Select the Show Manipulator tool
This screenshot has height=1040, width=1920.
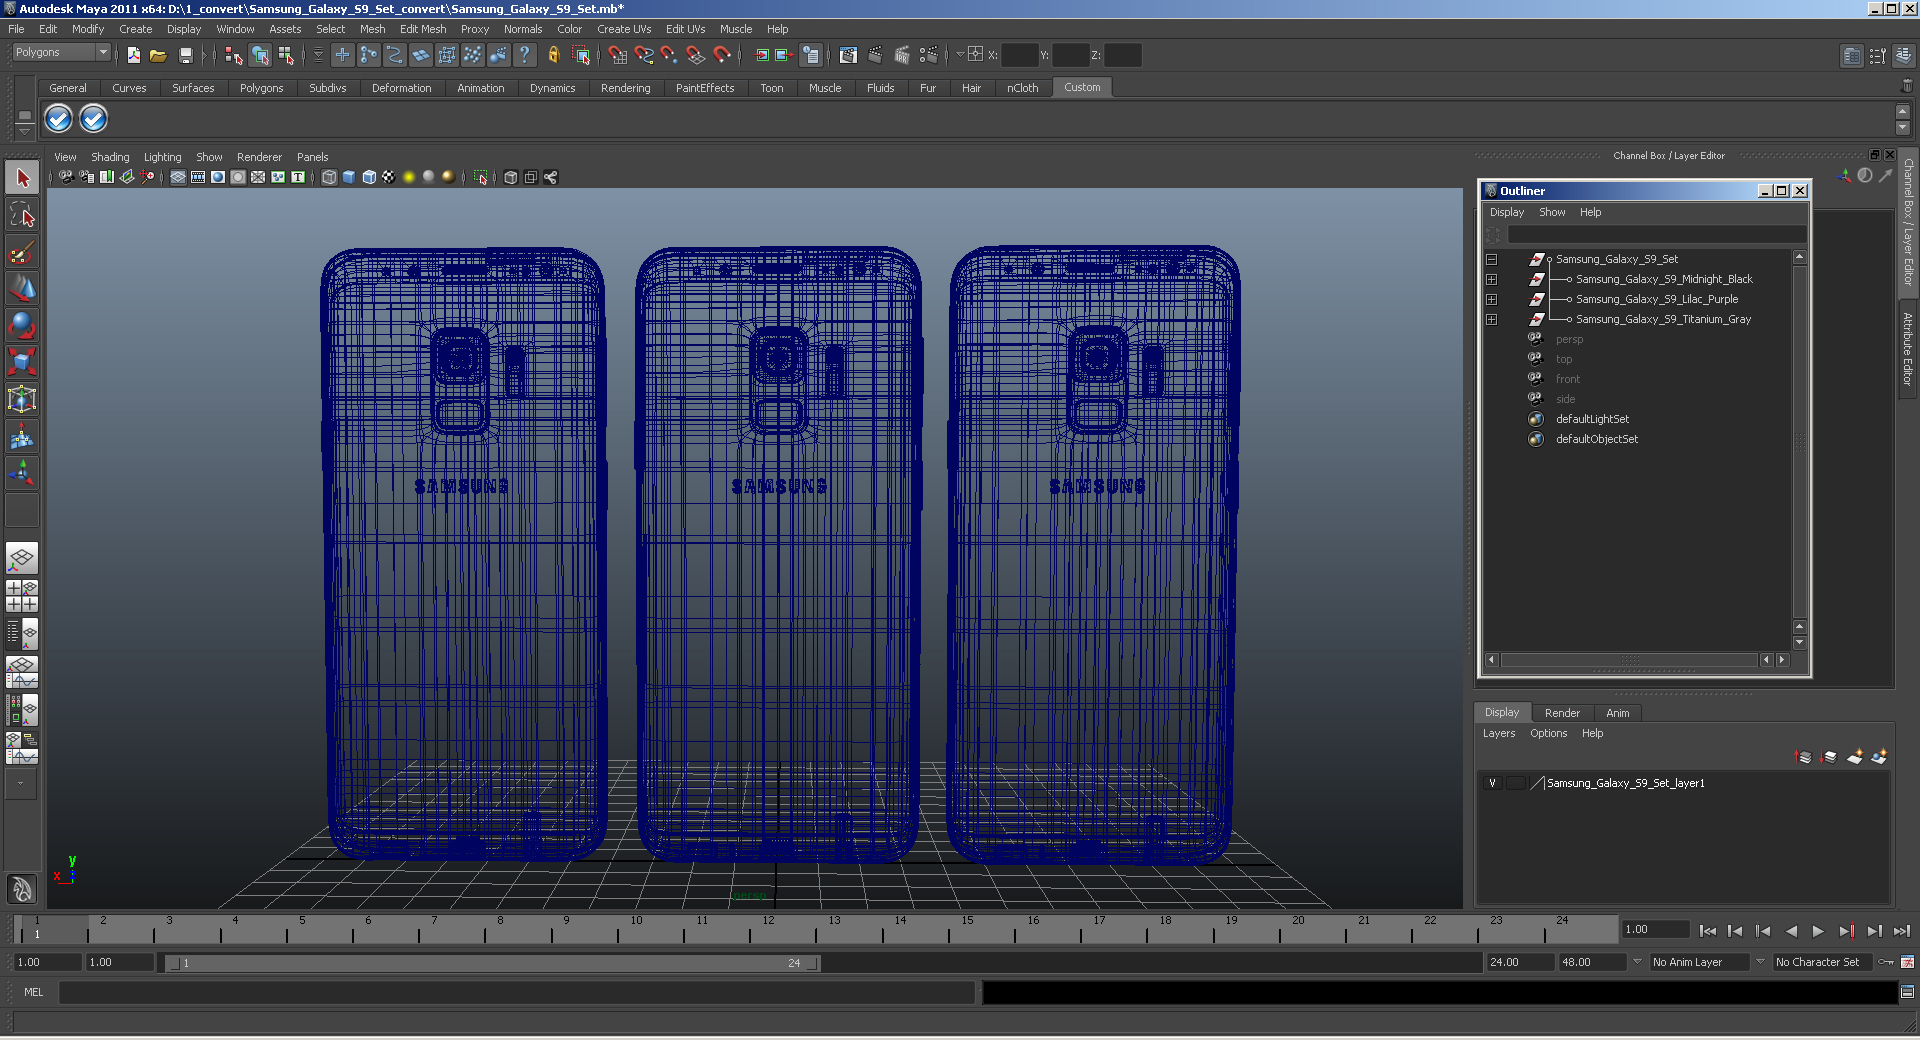[x=22, y=472]
